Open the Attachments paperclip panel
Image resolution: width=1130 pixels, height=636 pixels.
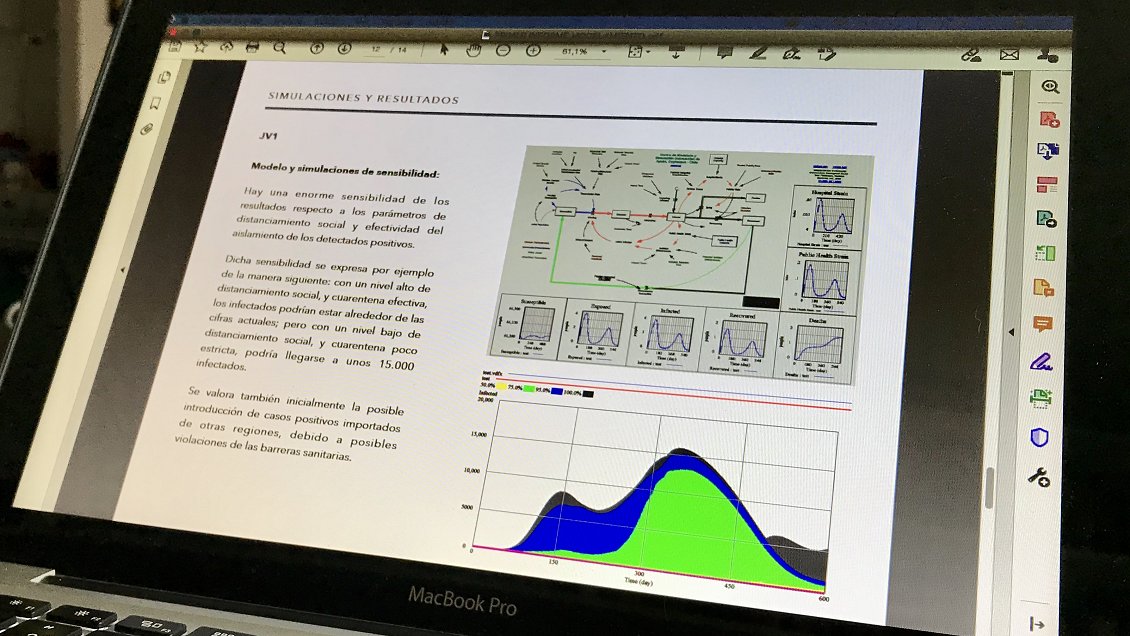pos(147,129)
